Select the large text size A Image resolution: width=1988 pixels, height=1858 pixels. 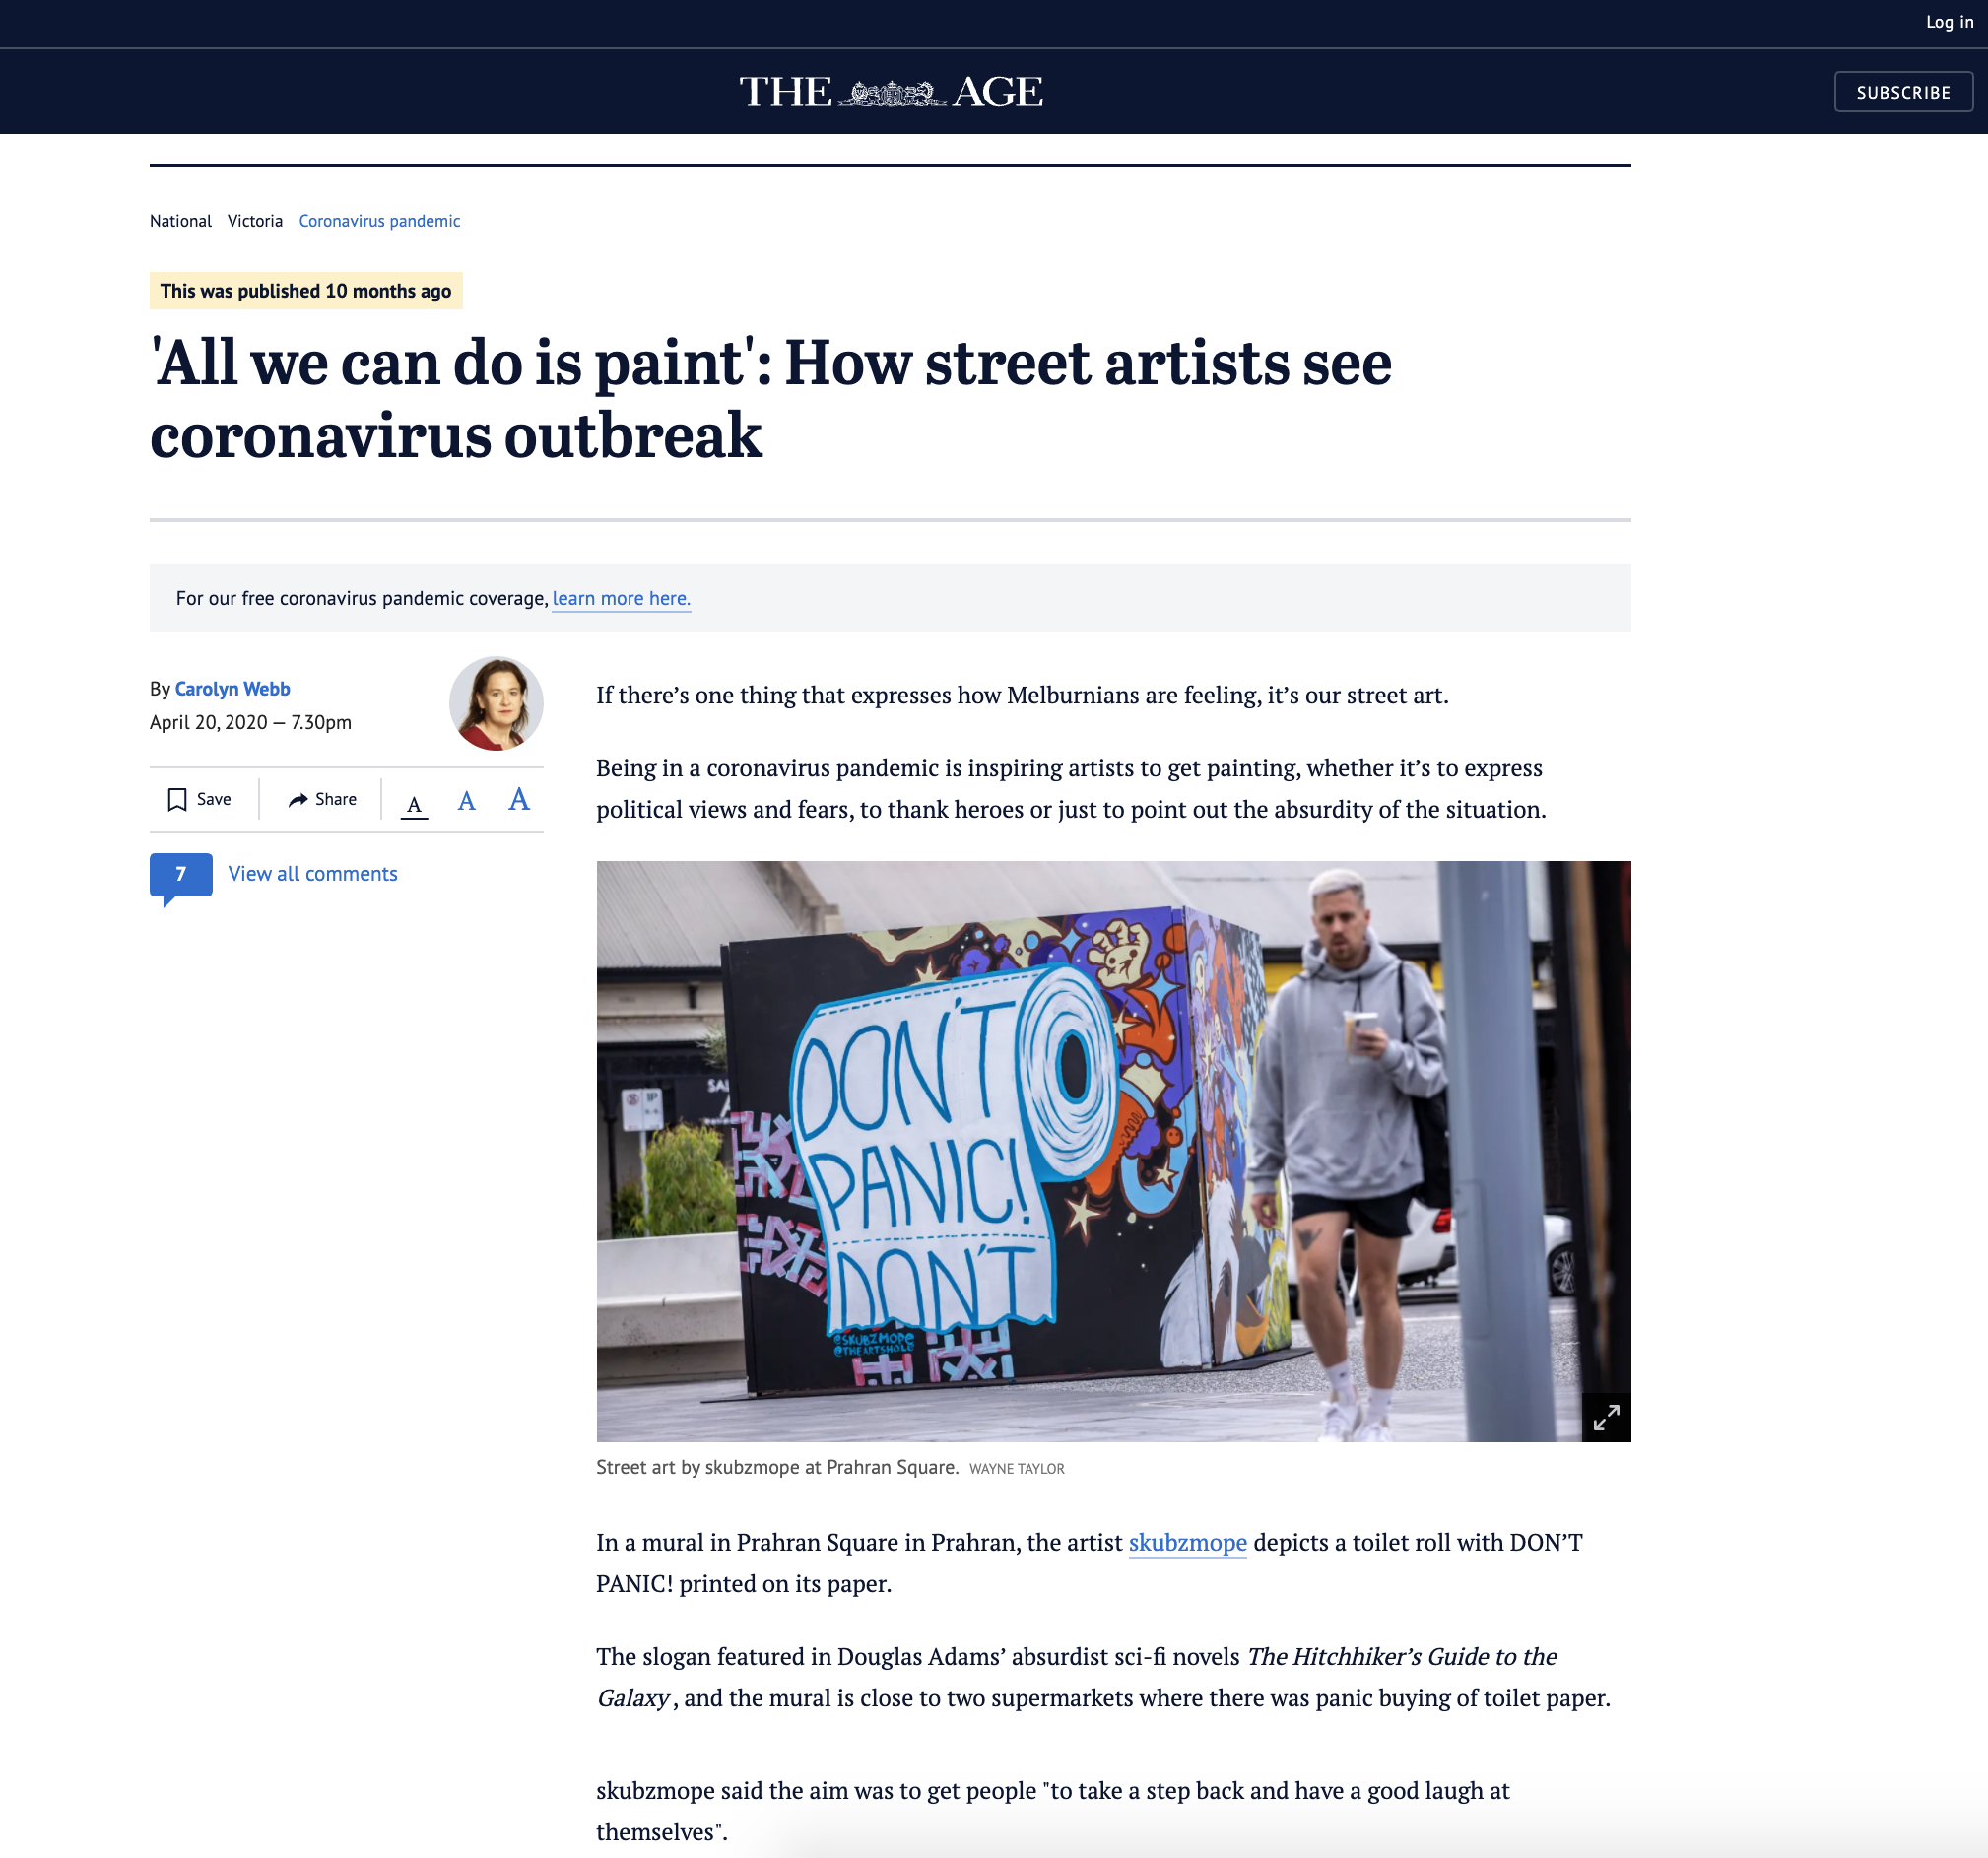(x=518, y=799)
